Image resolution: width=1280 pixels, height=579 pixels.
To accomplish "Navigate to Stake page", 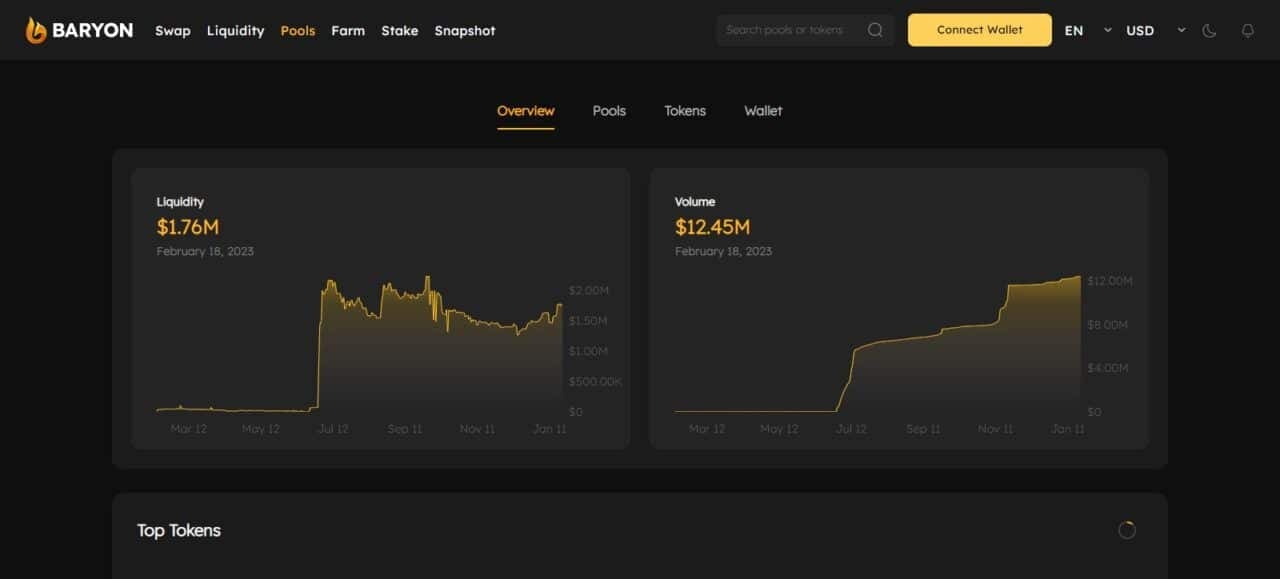I will coord(399,31).
